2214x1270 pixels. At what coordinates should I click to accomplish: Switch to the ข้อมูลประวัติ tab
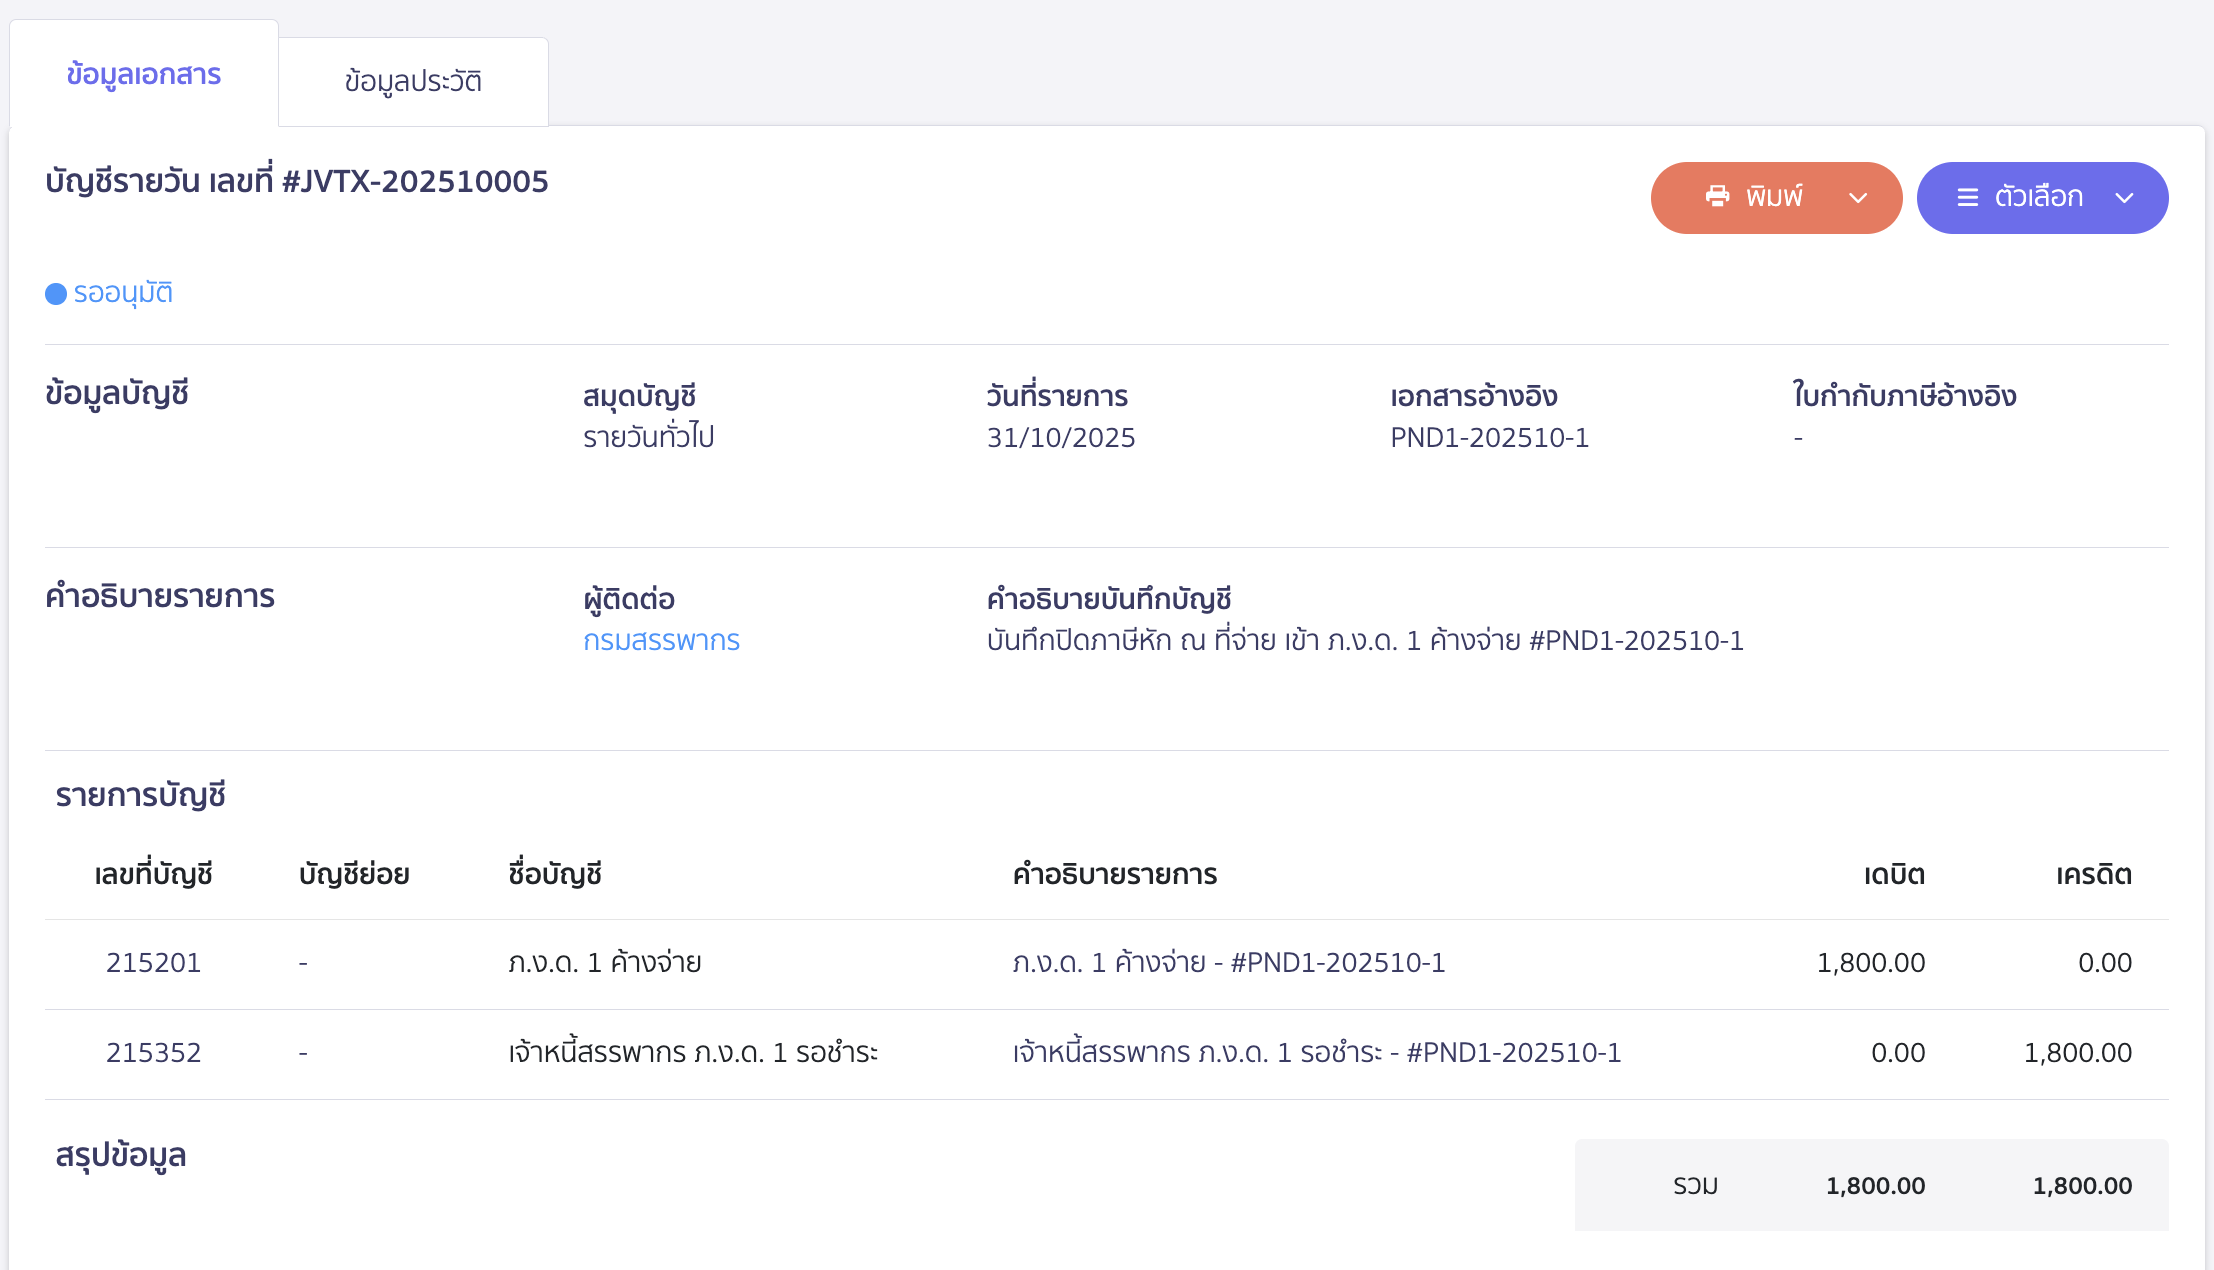pyautogui.click(x=413, y=81)
